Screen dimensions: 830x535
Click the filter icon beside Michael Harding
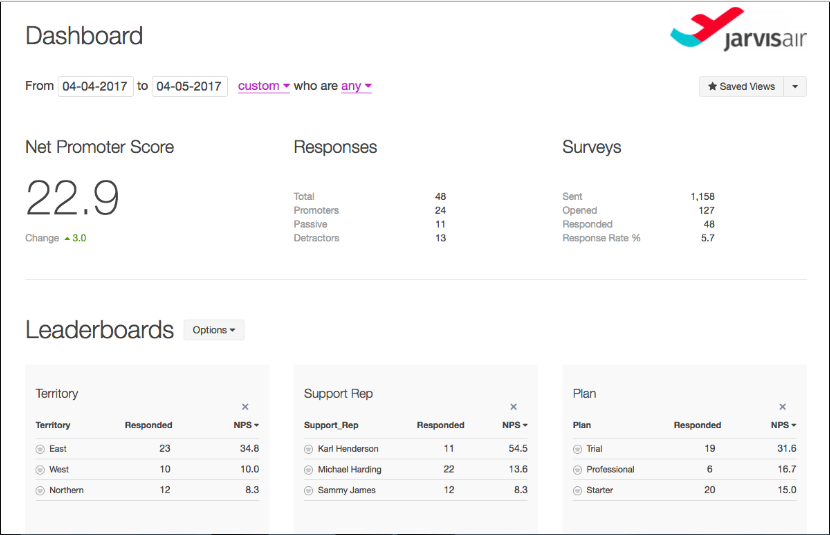tap(309, 470)
